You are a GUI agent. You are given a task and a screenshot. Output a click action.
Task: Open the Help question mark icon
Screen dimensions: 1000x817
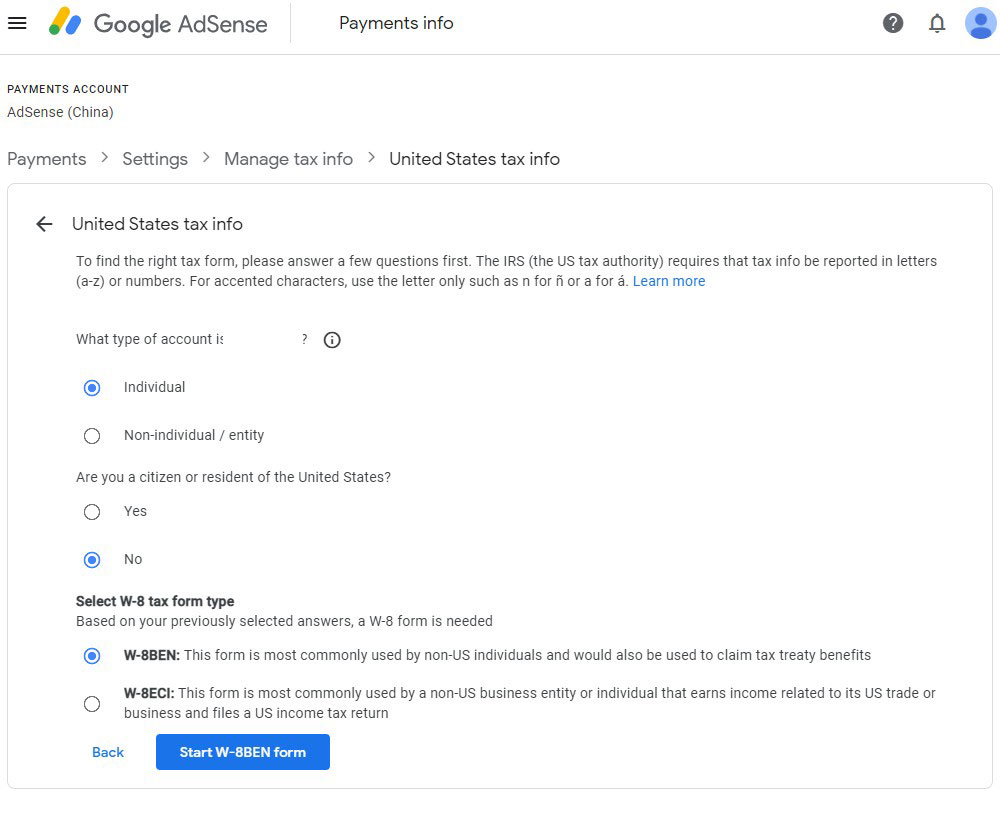[x=893, y=23]
